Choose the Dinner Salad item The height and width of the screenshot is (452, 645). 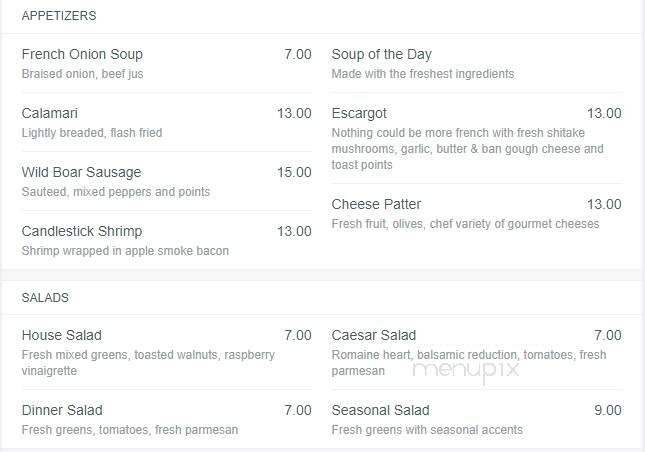click(62, 410)
